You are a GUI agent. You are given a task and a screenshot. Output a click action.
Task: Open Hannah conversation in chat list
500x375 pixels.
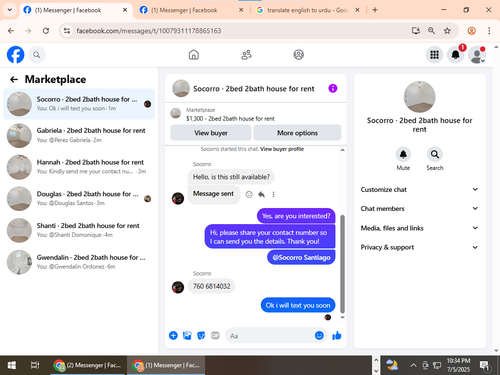point(79,167)
